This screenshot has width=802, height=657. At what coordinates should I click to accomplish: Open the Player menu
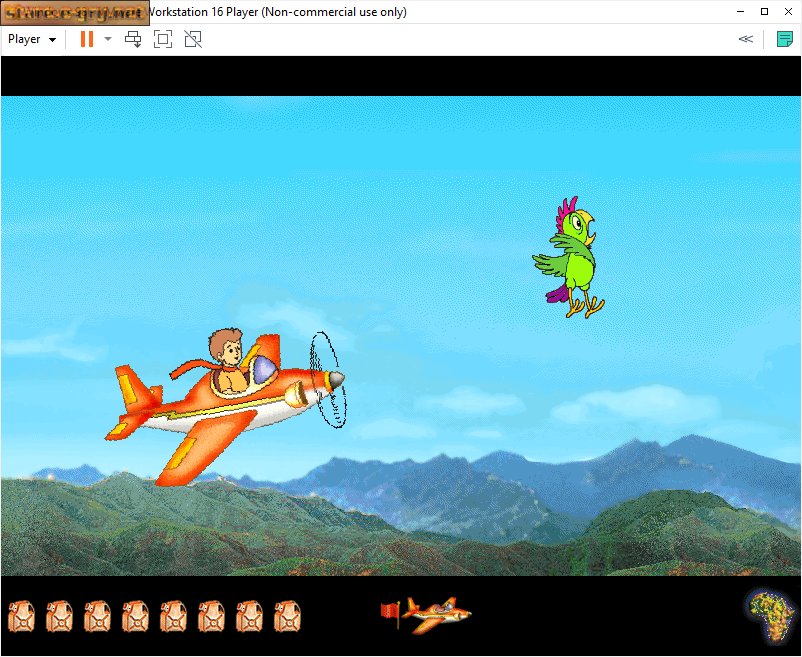[x=32, y=39]
